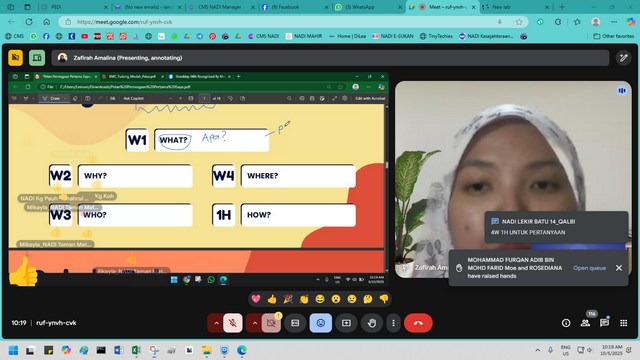Click the red Leave call button

coord(418,323)
